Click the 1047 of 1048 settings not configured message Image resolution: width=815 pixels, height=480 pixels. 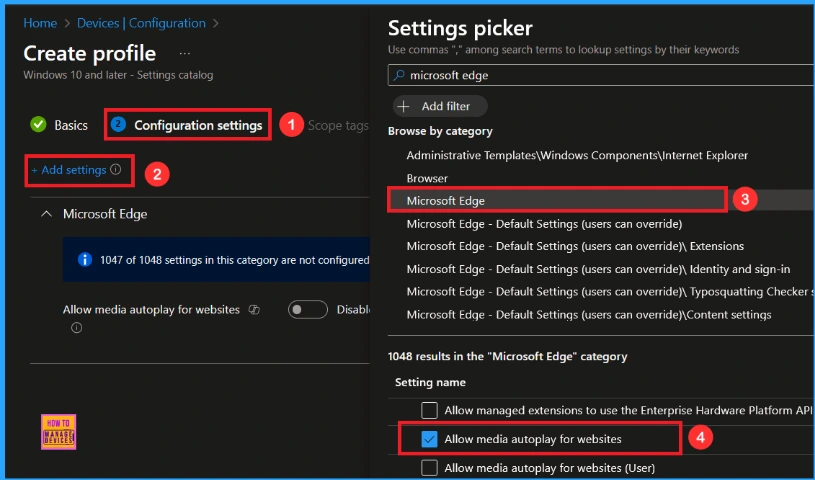[234, 260]
